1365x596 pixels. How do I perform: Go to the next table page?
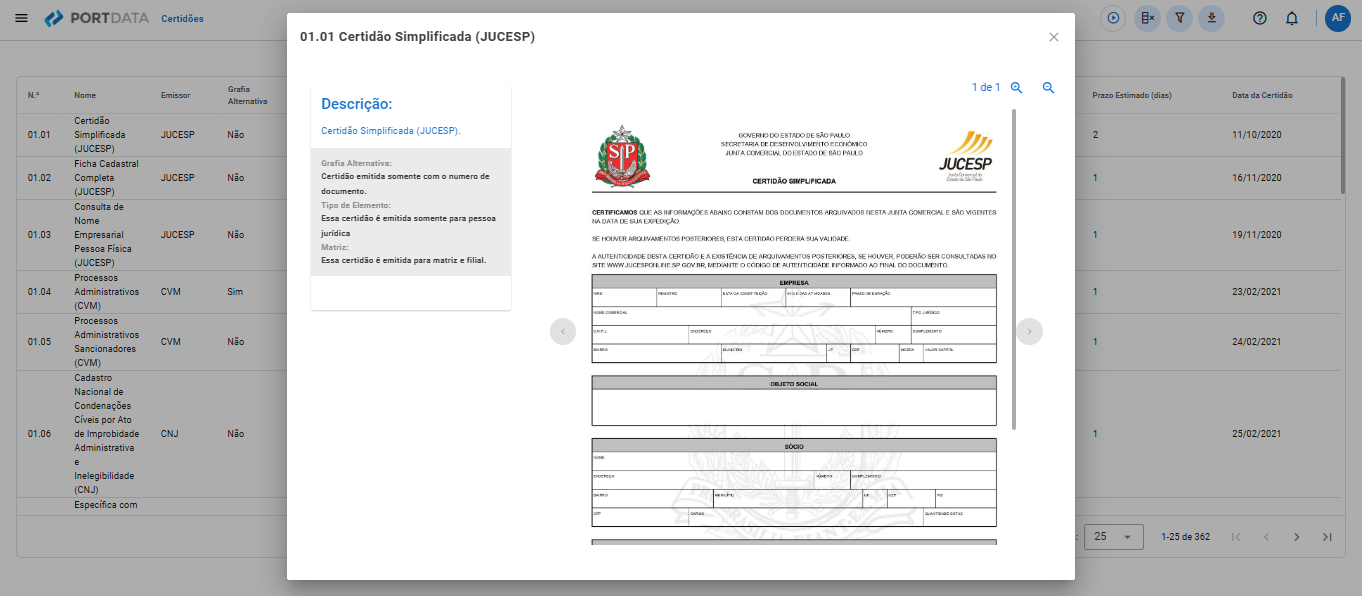coord(1297,537)
